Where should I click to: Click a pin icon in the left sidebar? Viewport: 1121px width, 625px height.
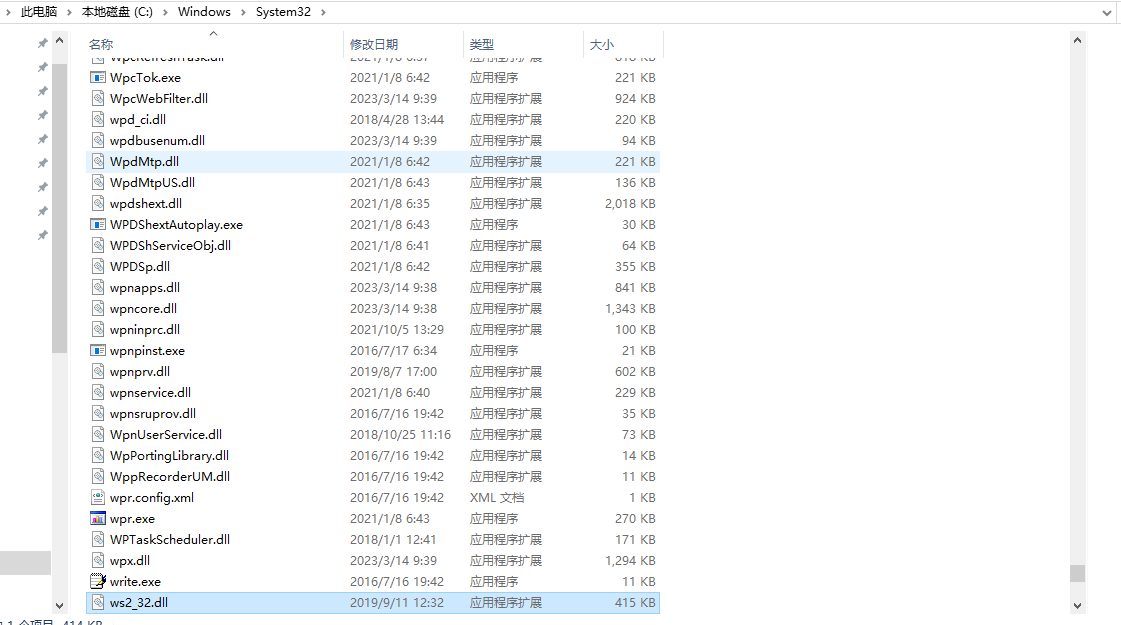(41, 42)
